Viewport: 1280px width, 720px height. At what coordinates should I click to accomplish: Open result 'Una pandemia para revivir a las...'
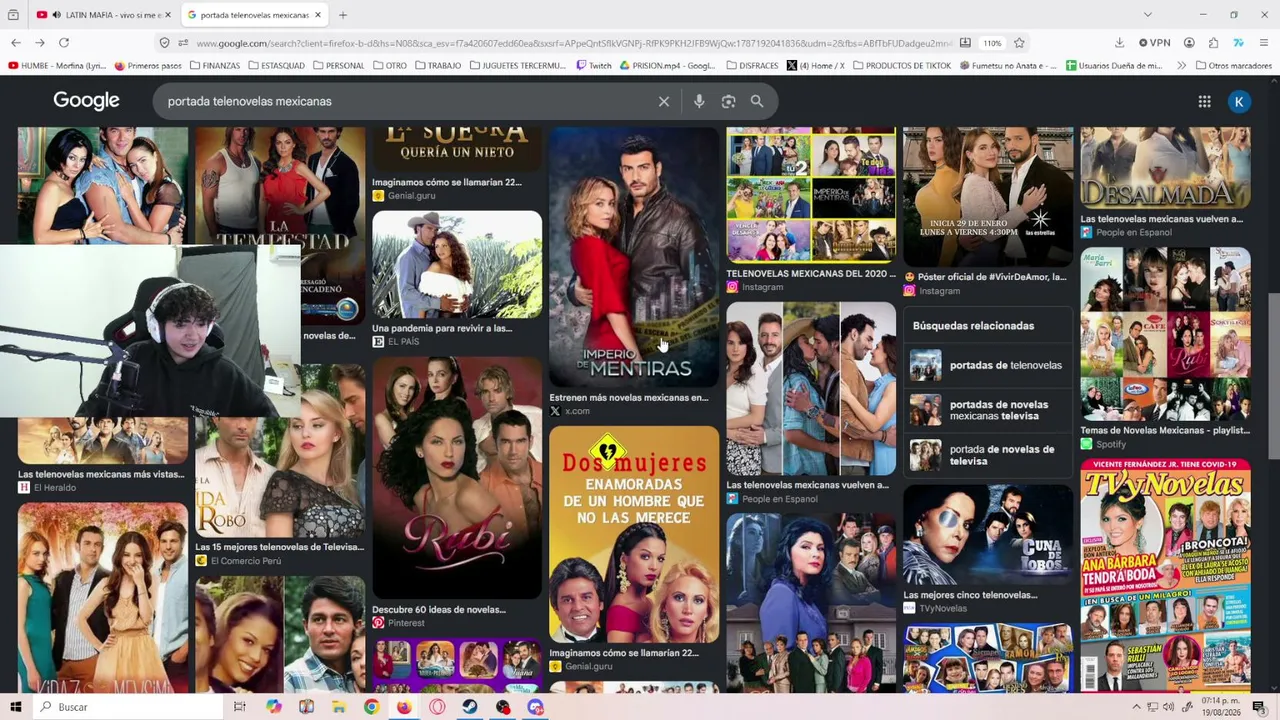[x=442, y=328]
